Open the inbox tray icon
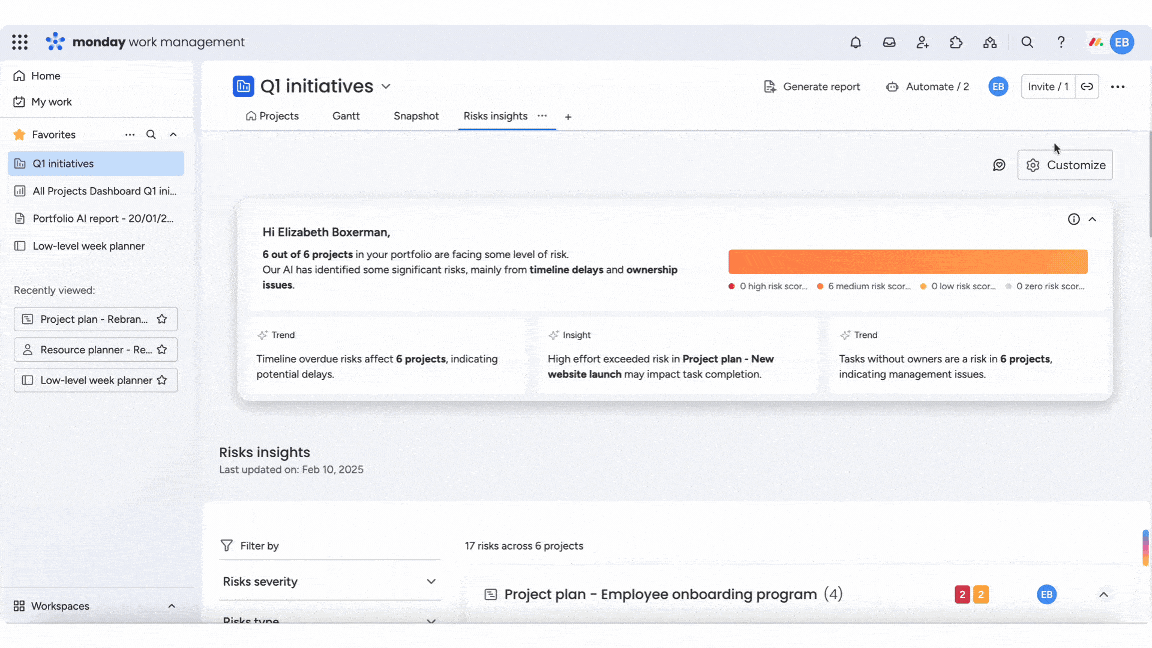The width and height of the screenshot is (1152, 648). click(889, 43)
